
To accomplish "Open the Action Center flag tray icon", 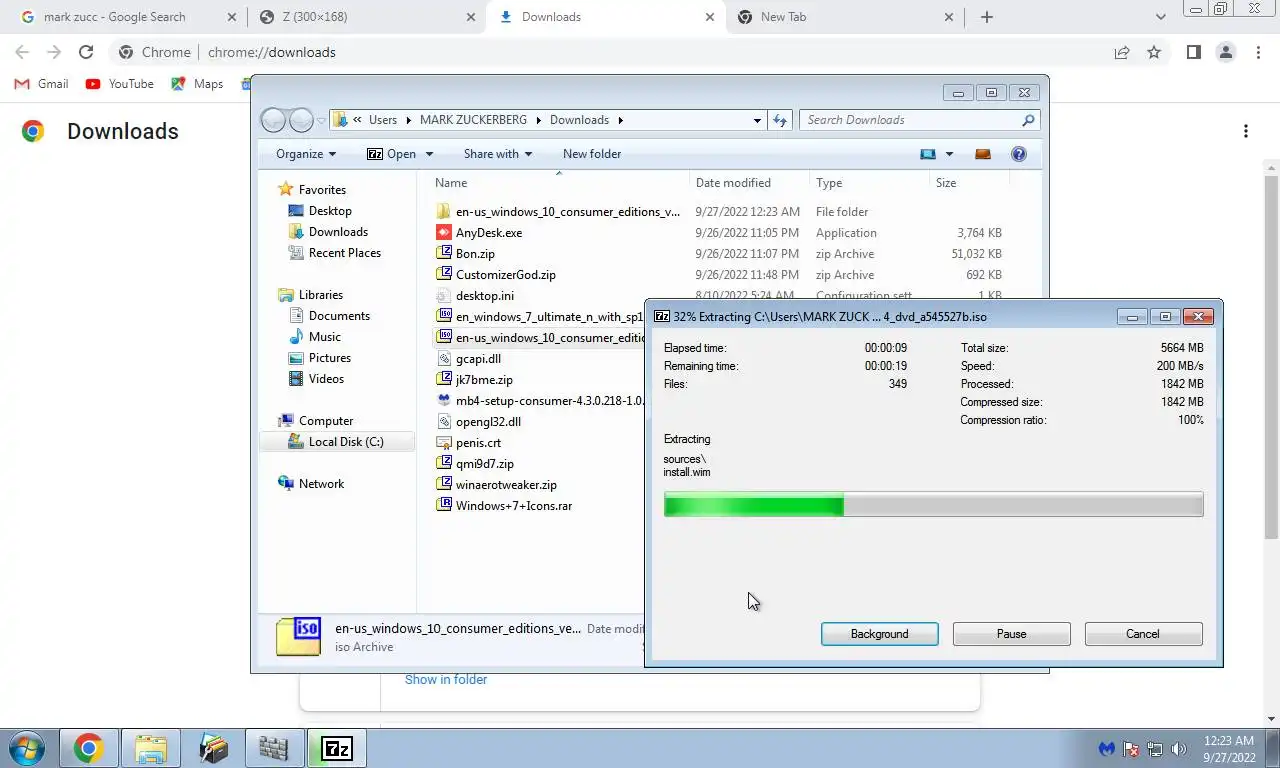I will click(x=1131, y=749).
